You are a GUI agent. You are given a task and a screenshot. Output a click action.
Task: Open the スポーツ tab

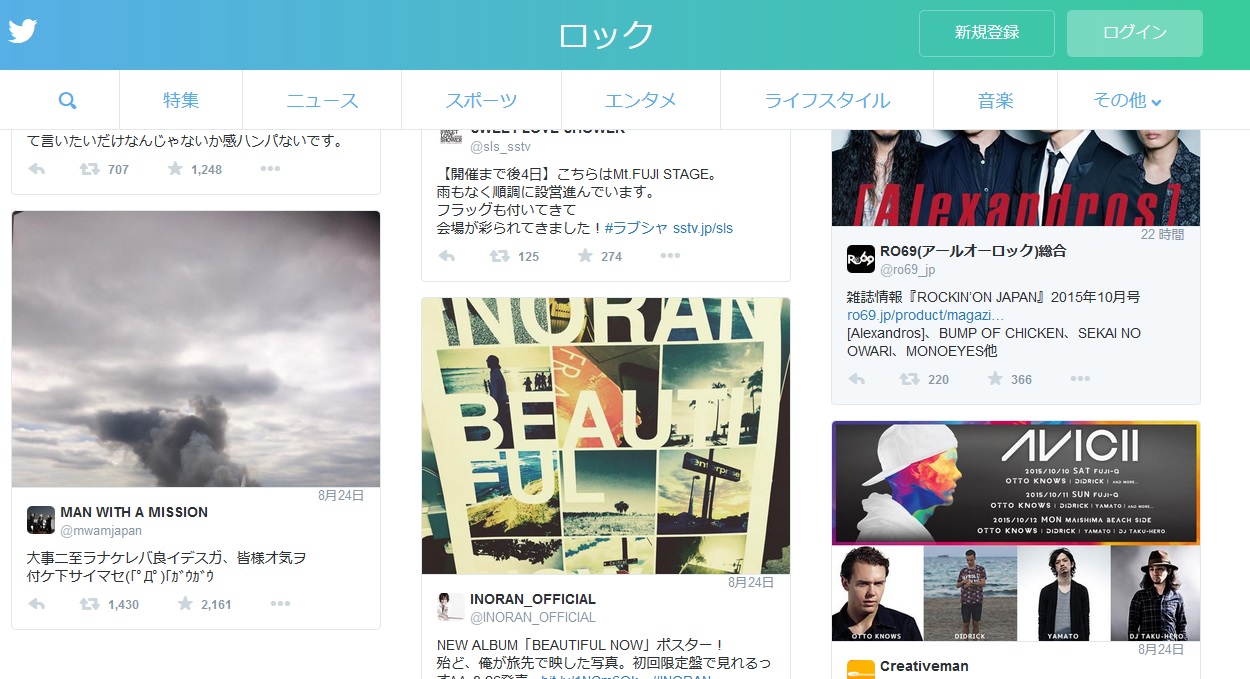481,100
